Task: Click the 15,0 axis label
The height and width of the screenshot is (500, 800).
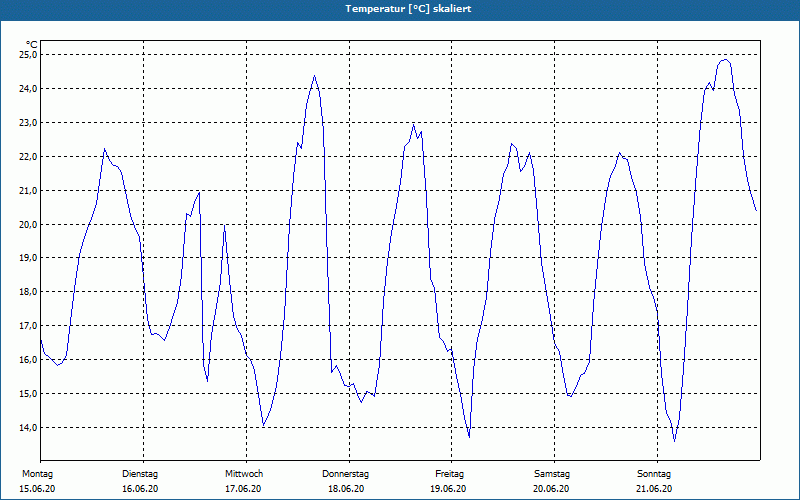Action: 28,393
